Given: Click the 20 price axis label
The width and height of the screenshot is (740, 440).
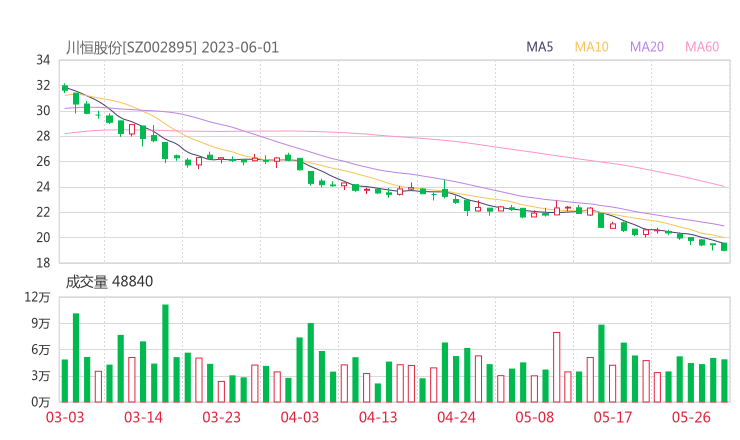Looking at the screenshot, I should point(43,237).
